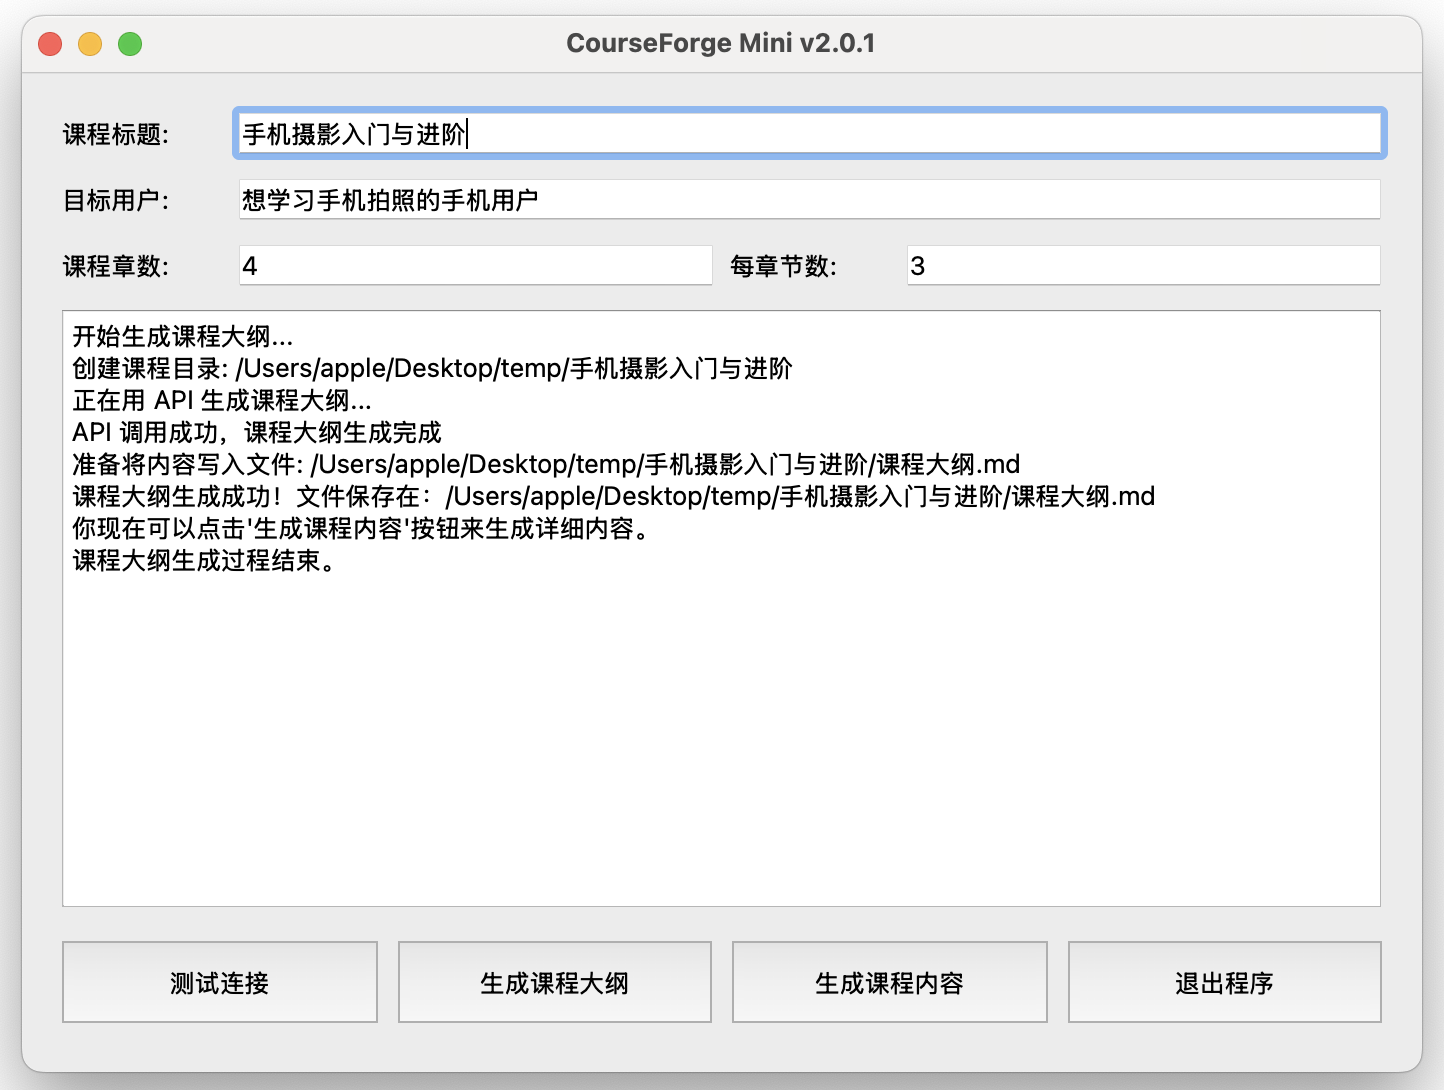Click log line starting with 创建课程目录
The height and width of the screenshot is (1090, 1444).
(x=432, y=368)
